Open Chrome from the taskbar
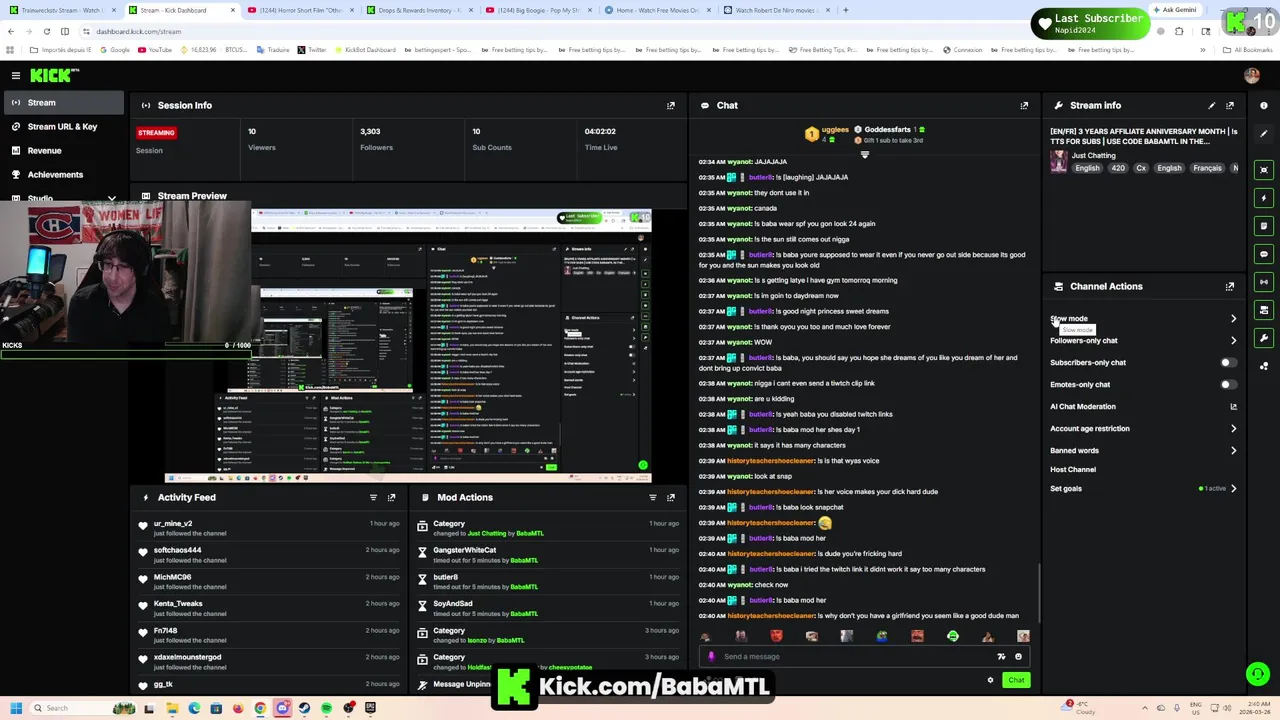 click(x=260, y=708)
